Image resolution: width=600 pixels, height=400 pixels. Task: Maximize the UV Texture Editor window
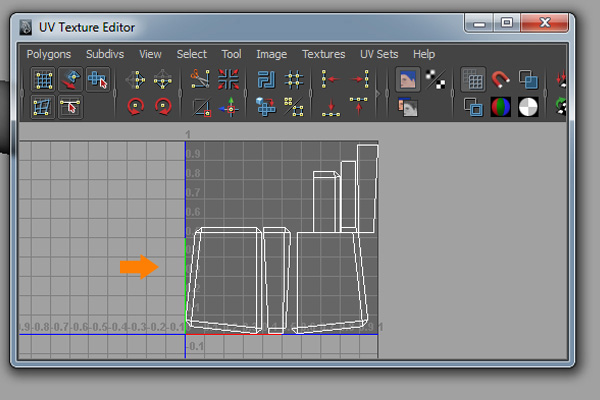click(x=507, y=22)
